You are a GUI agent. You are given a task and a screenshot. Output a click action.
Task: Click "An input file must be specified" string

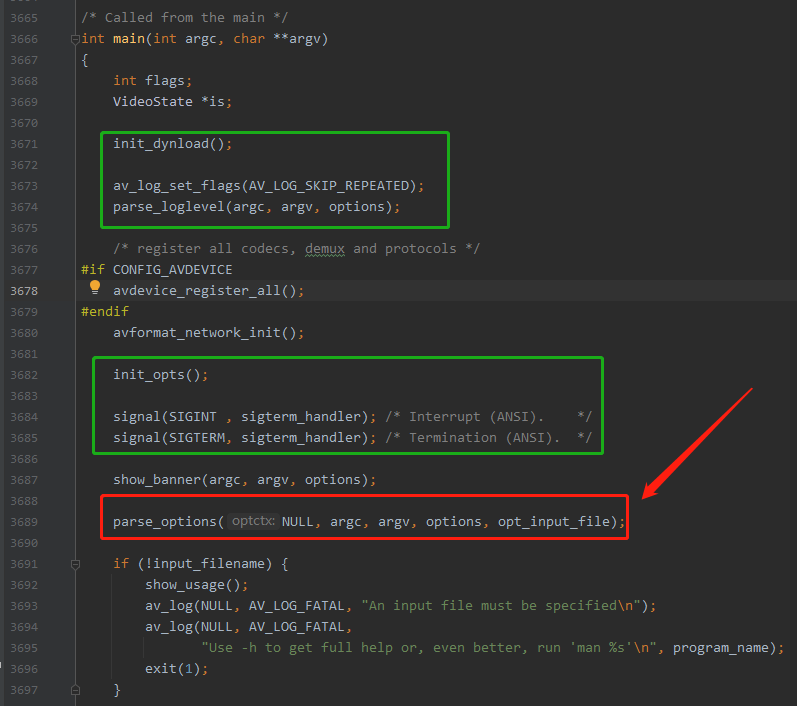click(x=501, y=606)
